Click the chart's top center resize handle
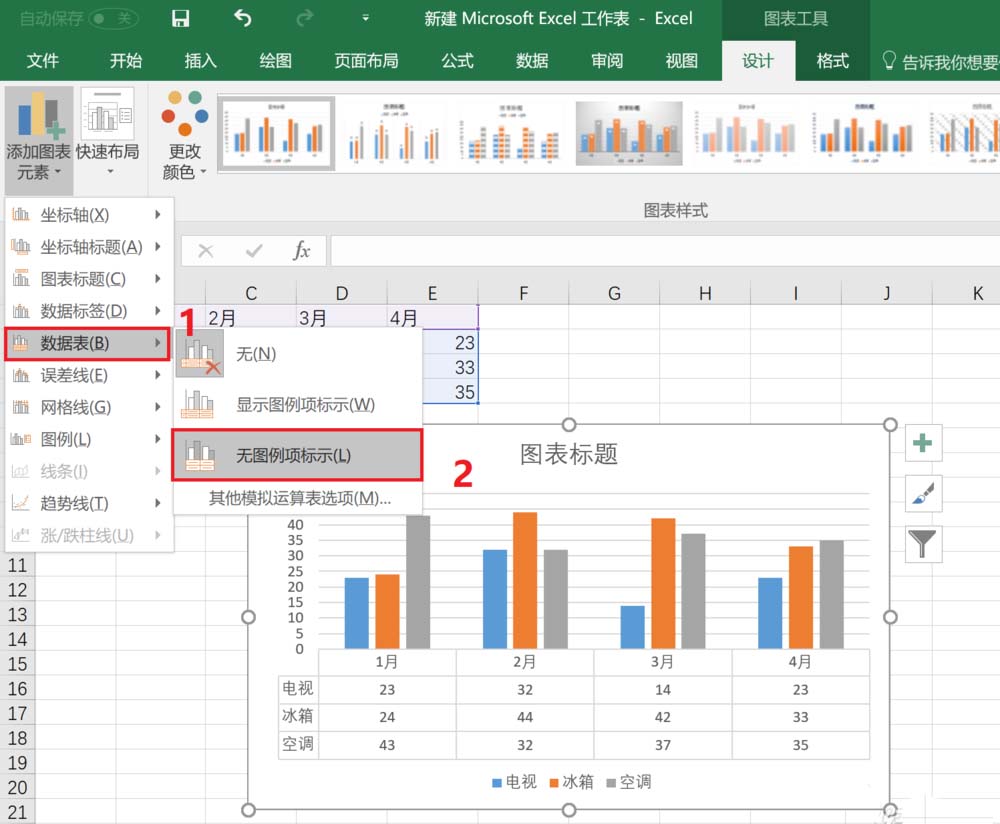The width and height of the screenshot is (1000, 824). [x=569, y=425]
